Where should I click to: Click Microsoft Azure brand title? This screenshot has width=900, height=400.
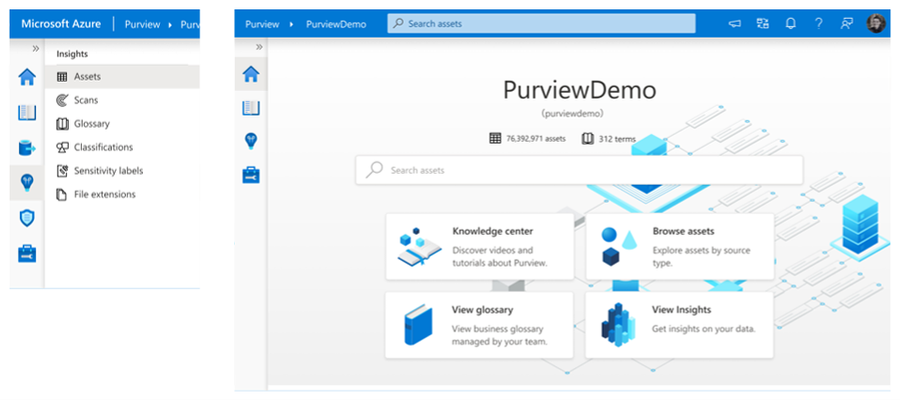61,24
